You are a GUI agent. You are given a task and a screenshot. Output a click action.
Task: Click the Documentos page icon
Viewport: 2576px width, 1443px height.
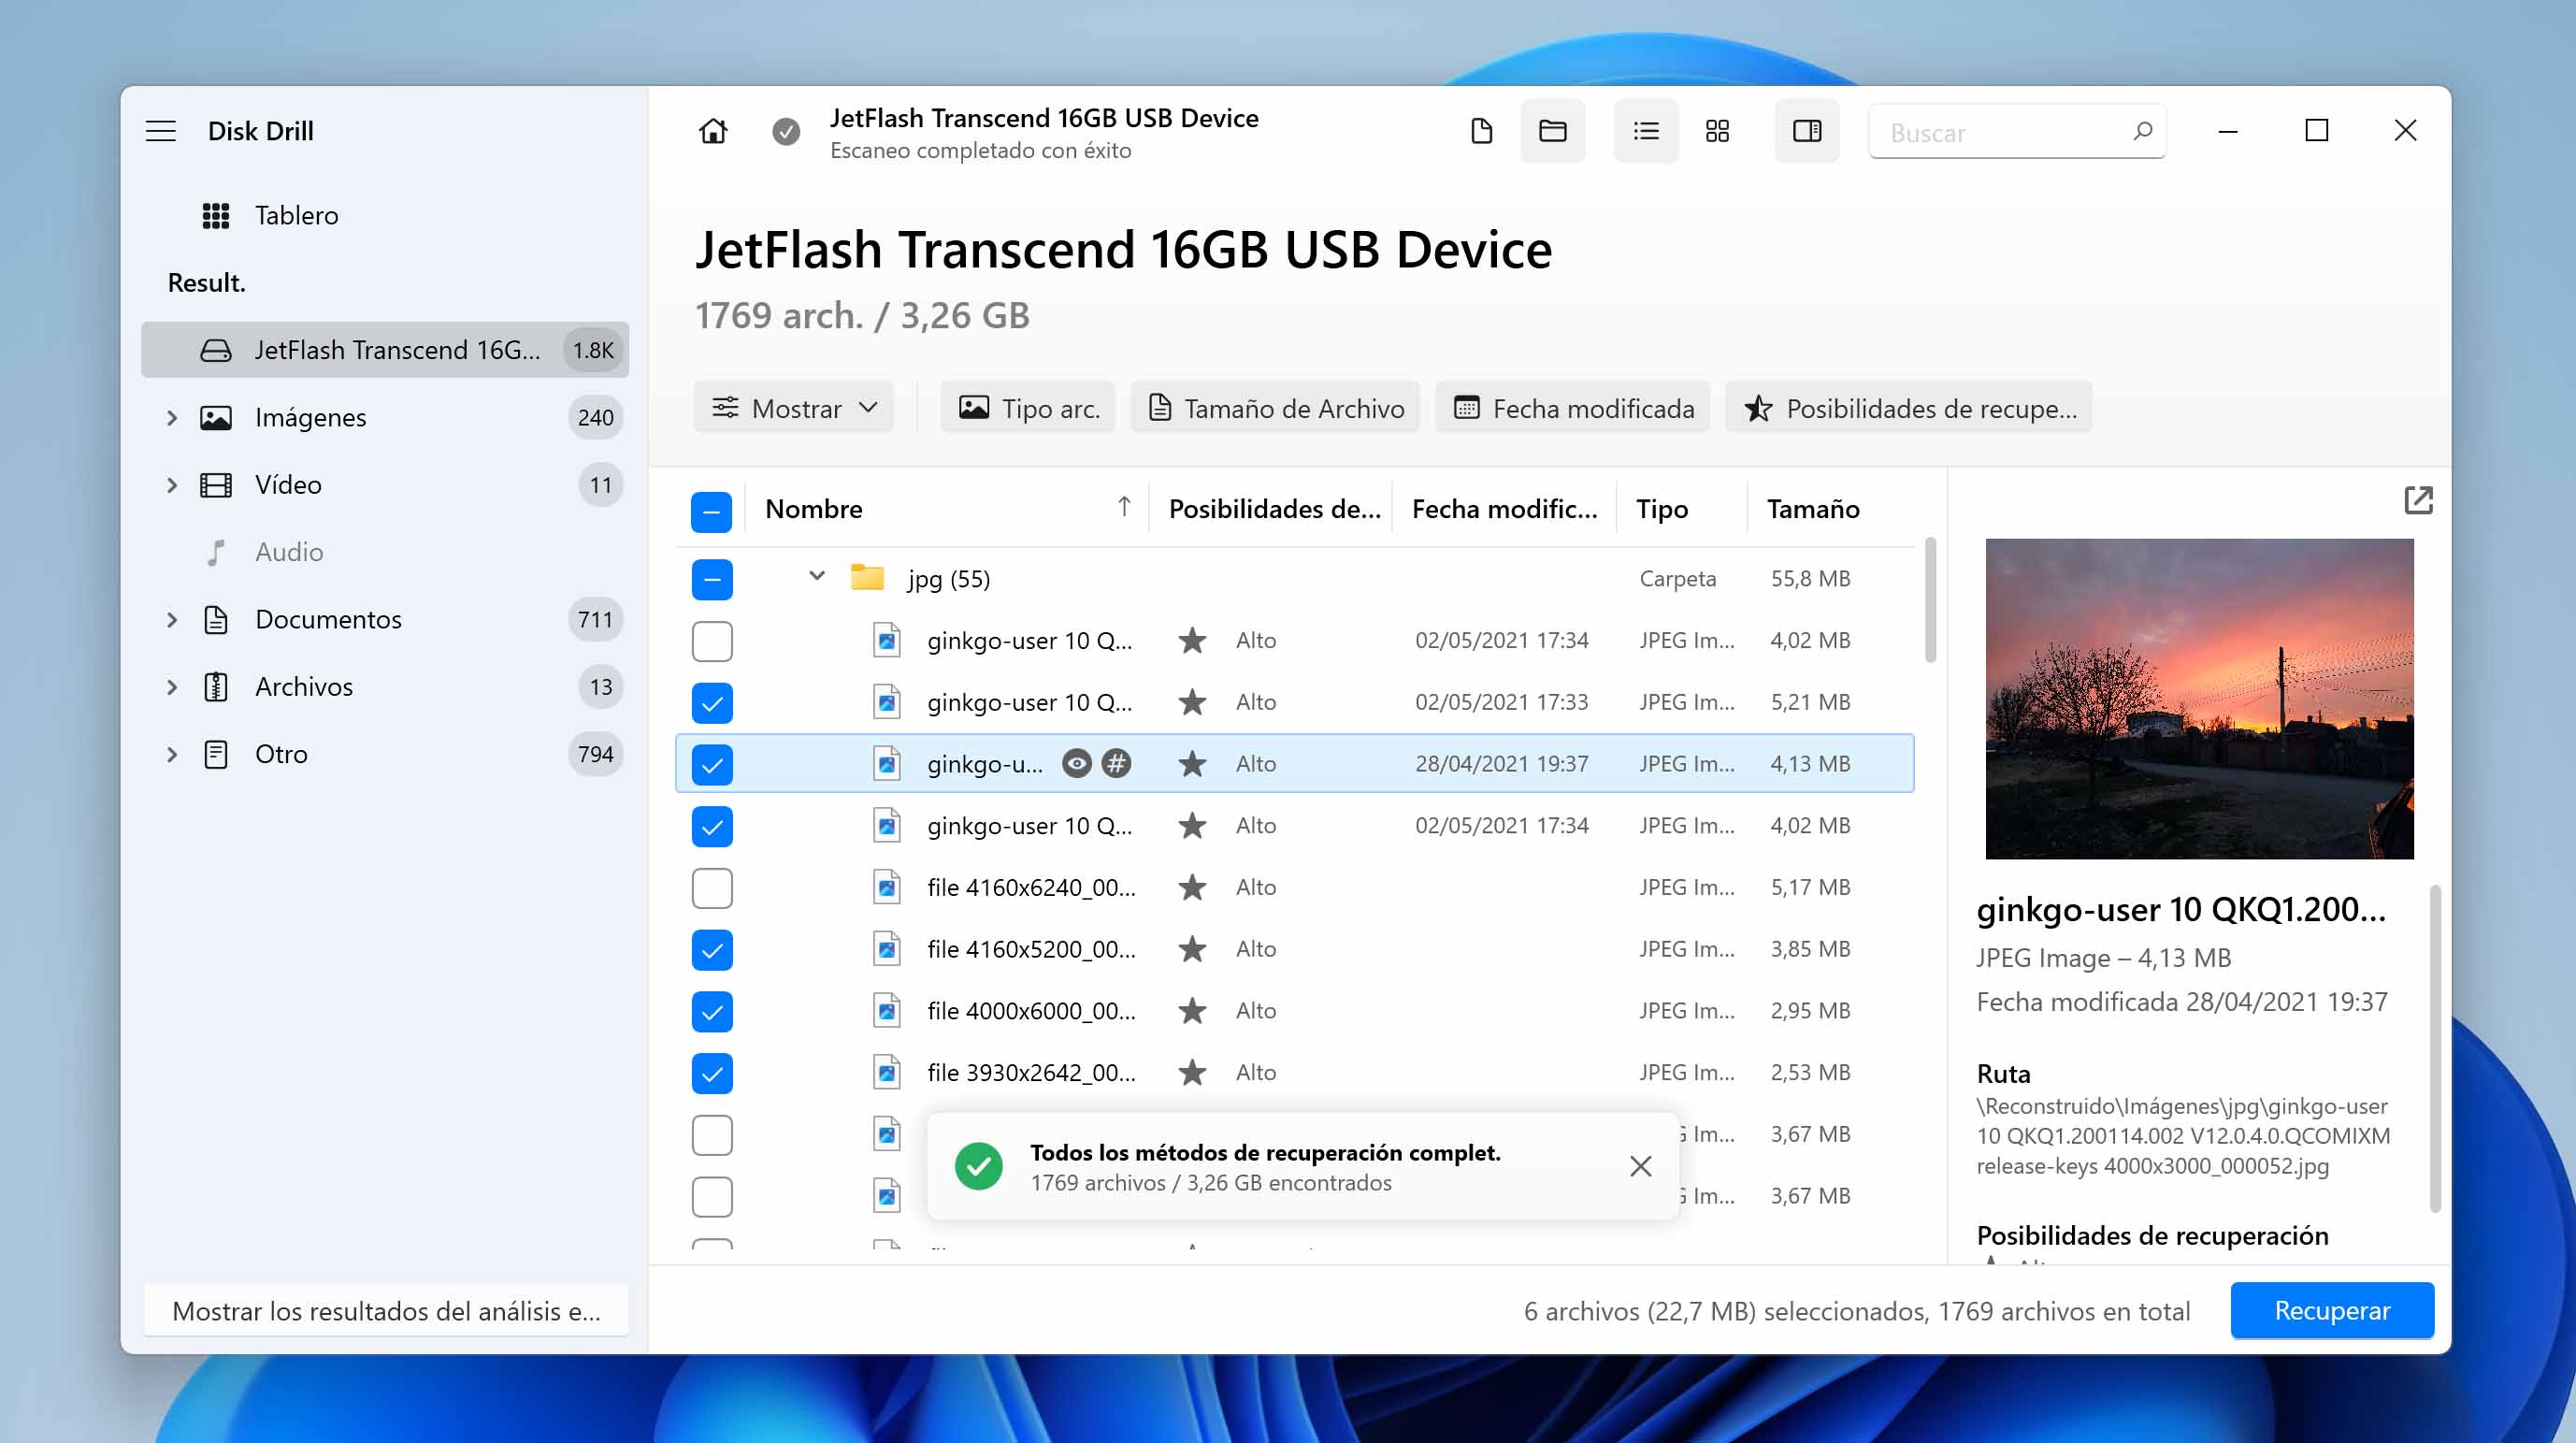(x=216, y=619)
